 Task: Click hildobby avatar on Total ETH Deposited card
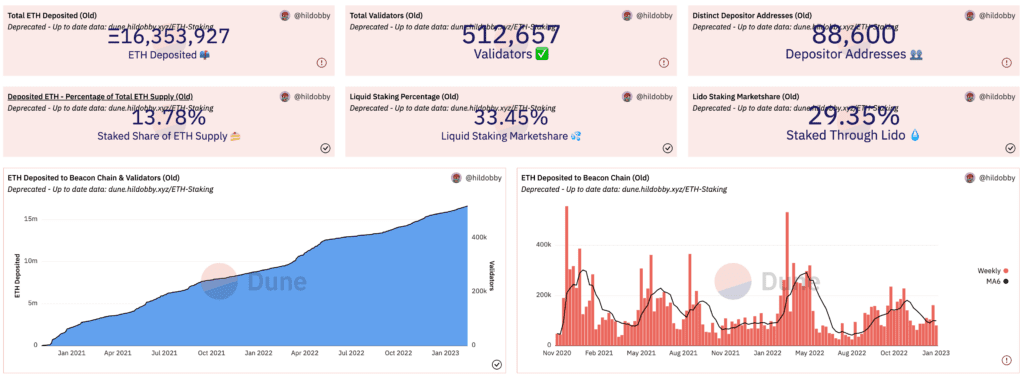click(x=285, y=16)
